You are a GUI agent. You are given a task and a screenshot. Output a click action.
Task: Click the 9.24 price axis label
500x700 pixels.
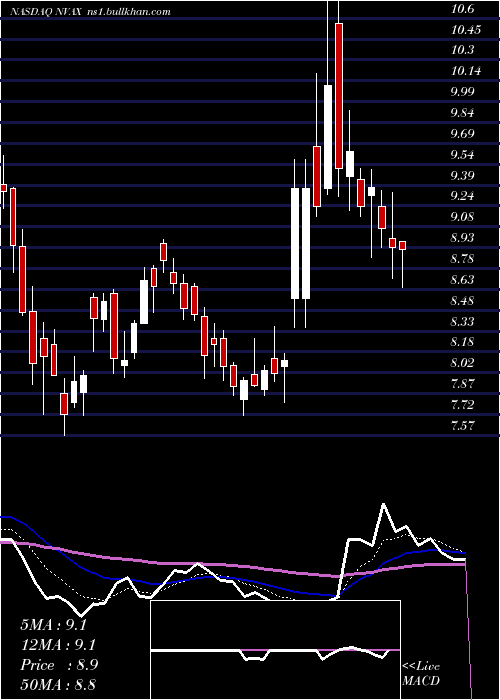click(x=463, y=196)
